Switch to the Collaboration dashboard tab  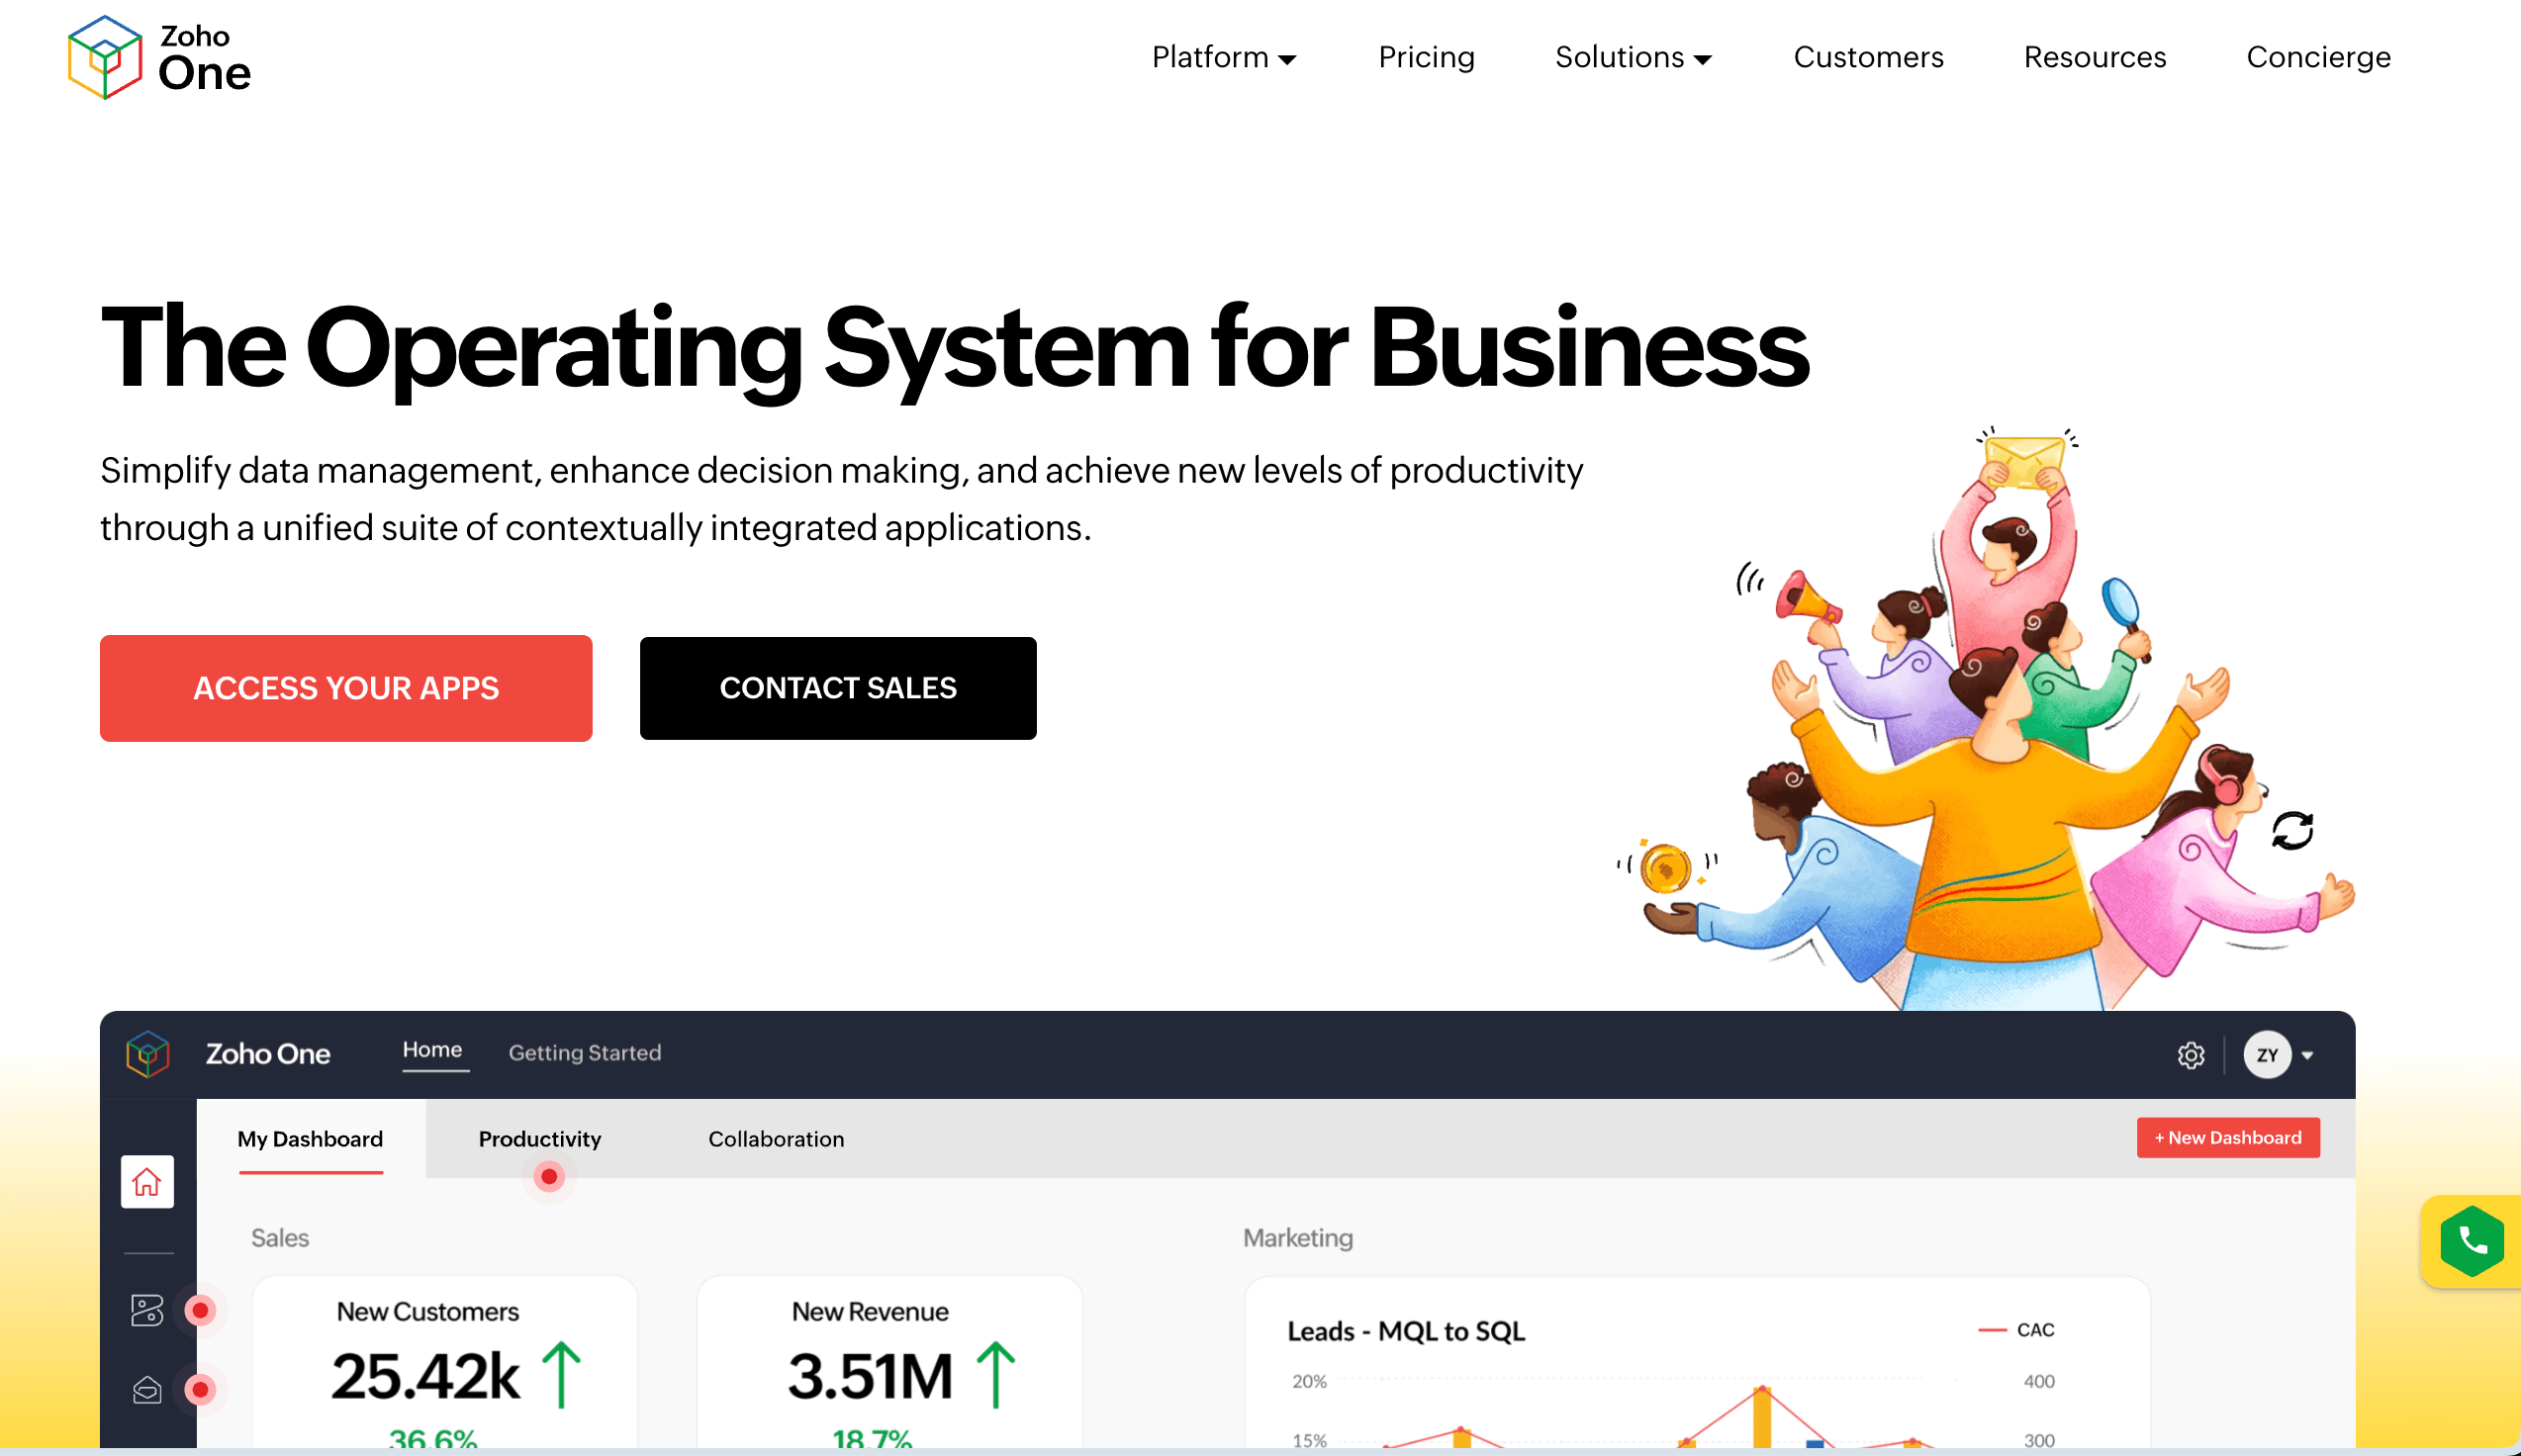(775, 1138)
